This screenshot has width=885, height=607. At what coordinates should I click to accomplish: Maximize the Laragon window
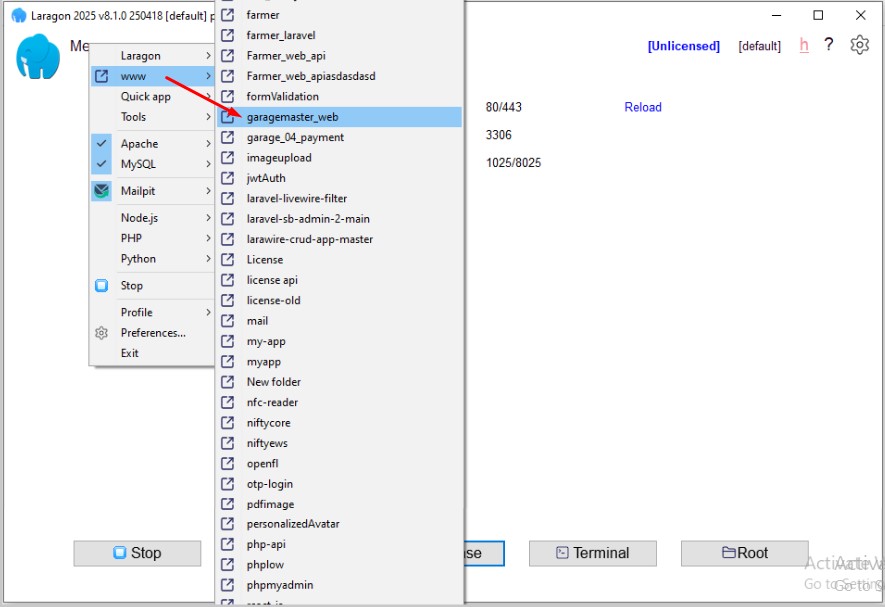pyautogui.click(x=818, y=15)
